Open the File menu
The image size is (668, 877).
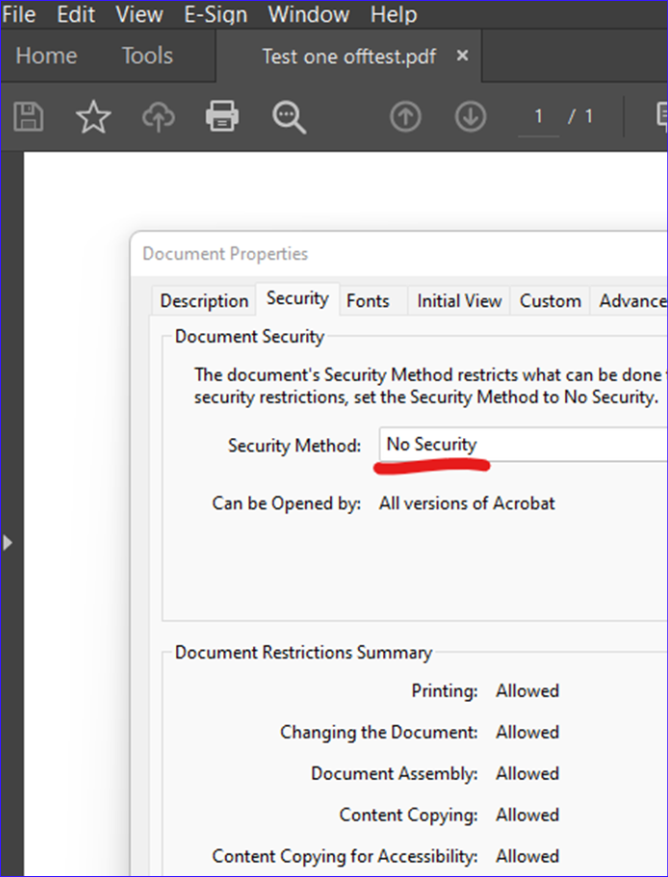18,14
